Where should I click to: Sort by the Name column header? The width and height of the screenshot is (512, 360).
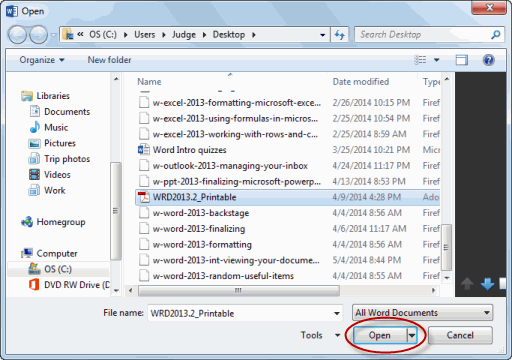pos(149,82)
